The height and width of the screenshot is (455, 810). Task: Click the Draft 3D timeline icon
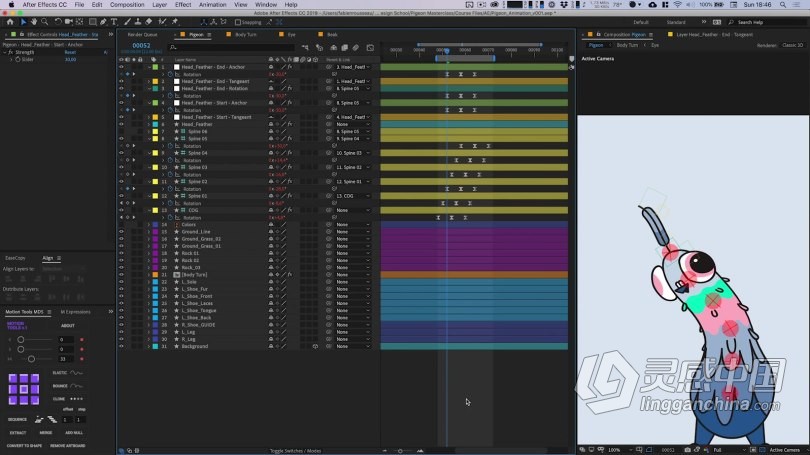pyautogui.click(x=319, y=48)
